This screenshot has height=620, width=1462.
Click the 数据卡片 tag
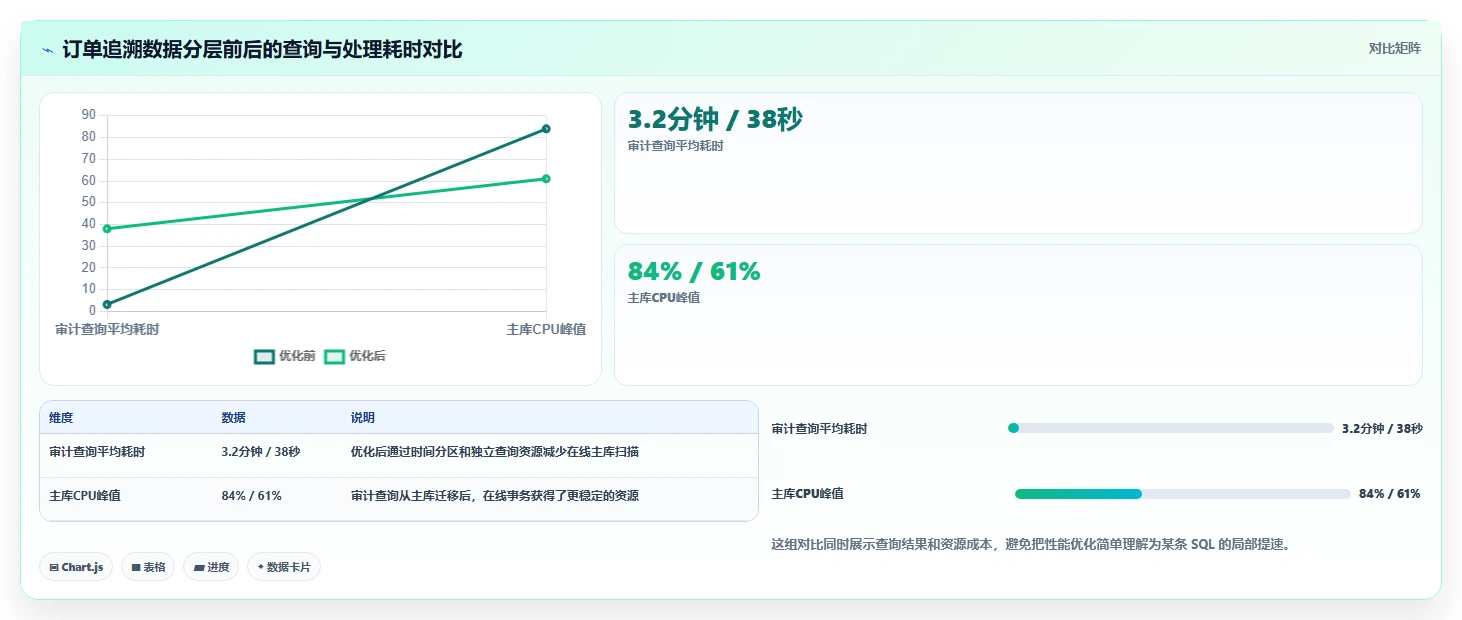[x=284, y=567]
